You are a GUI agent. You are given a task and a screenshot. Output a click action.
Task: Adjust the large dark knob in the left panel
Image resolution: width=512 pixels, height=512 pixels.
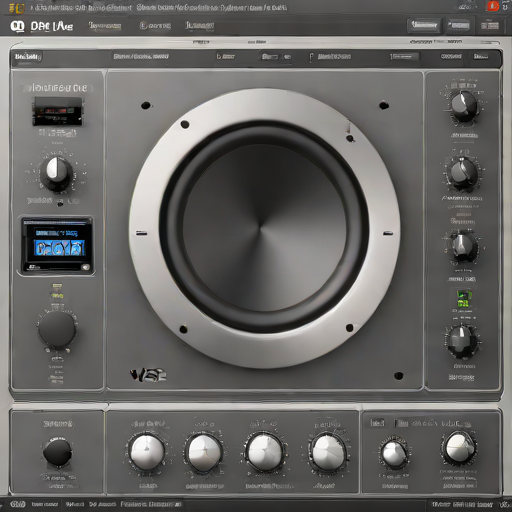(x=57, y=329)
